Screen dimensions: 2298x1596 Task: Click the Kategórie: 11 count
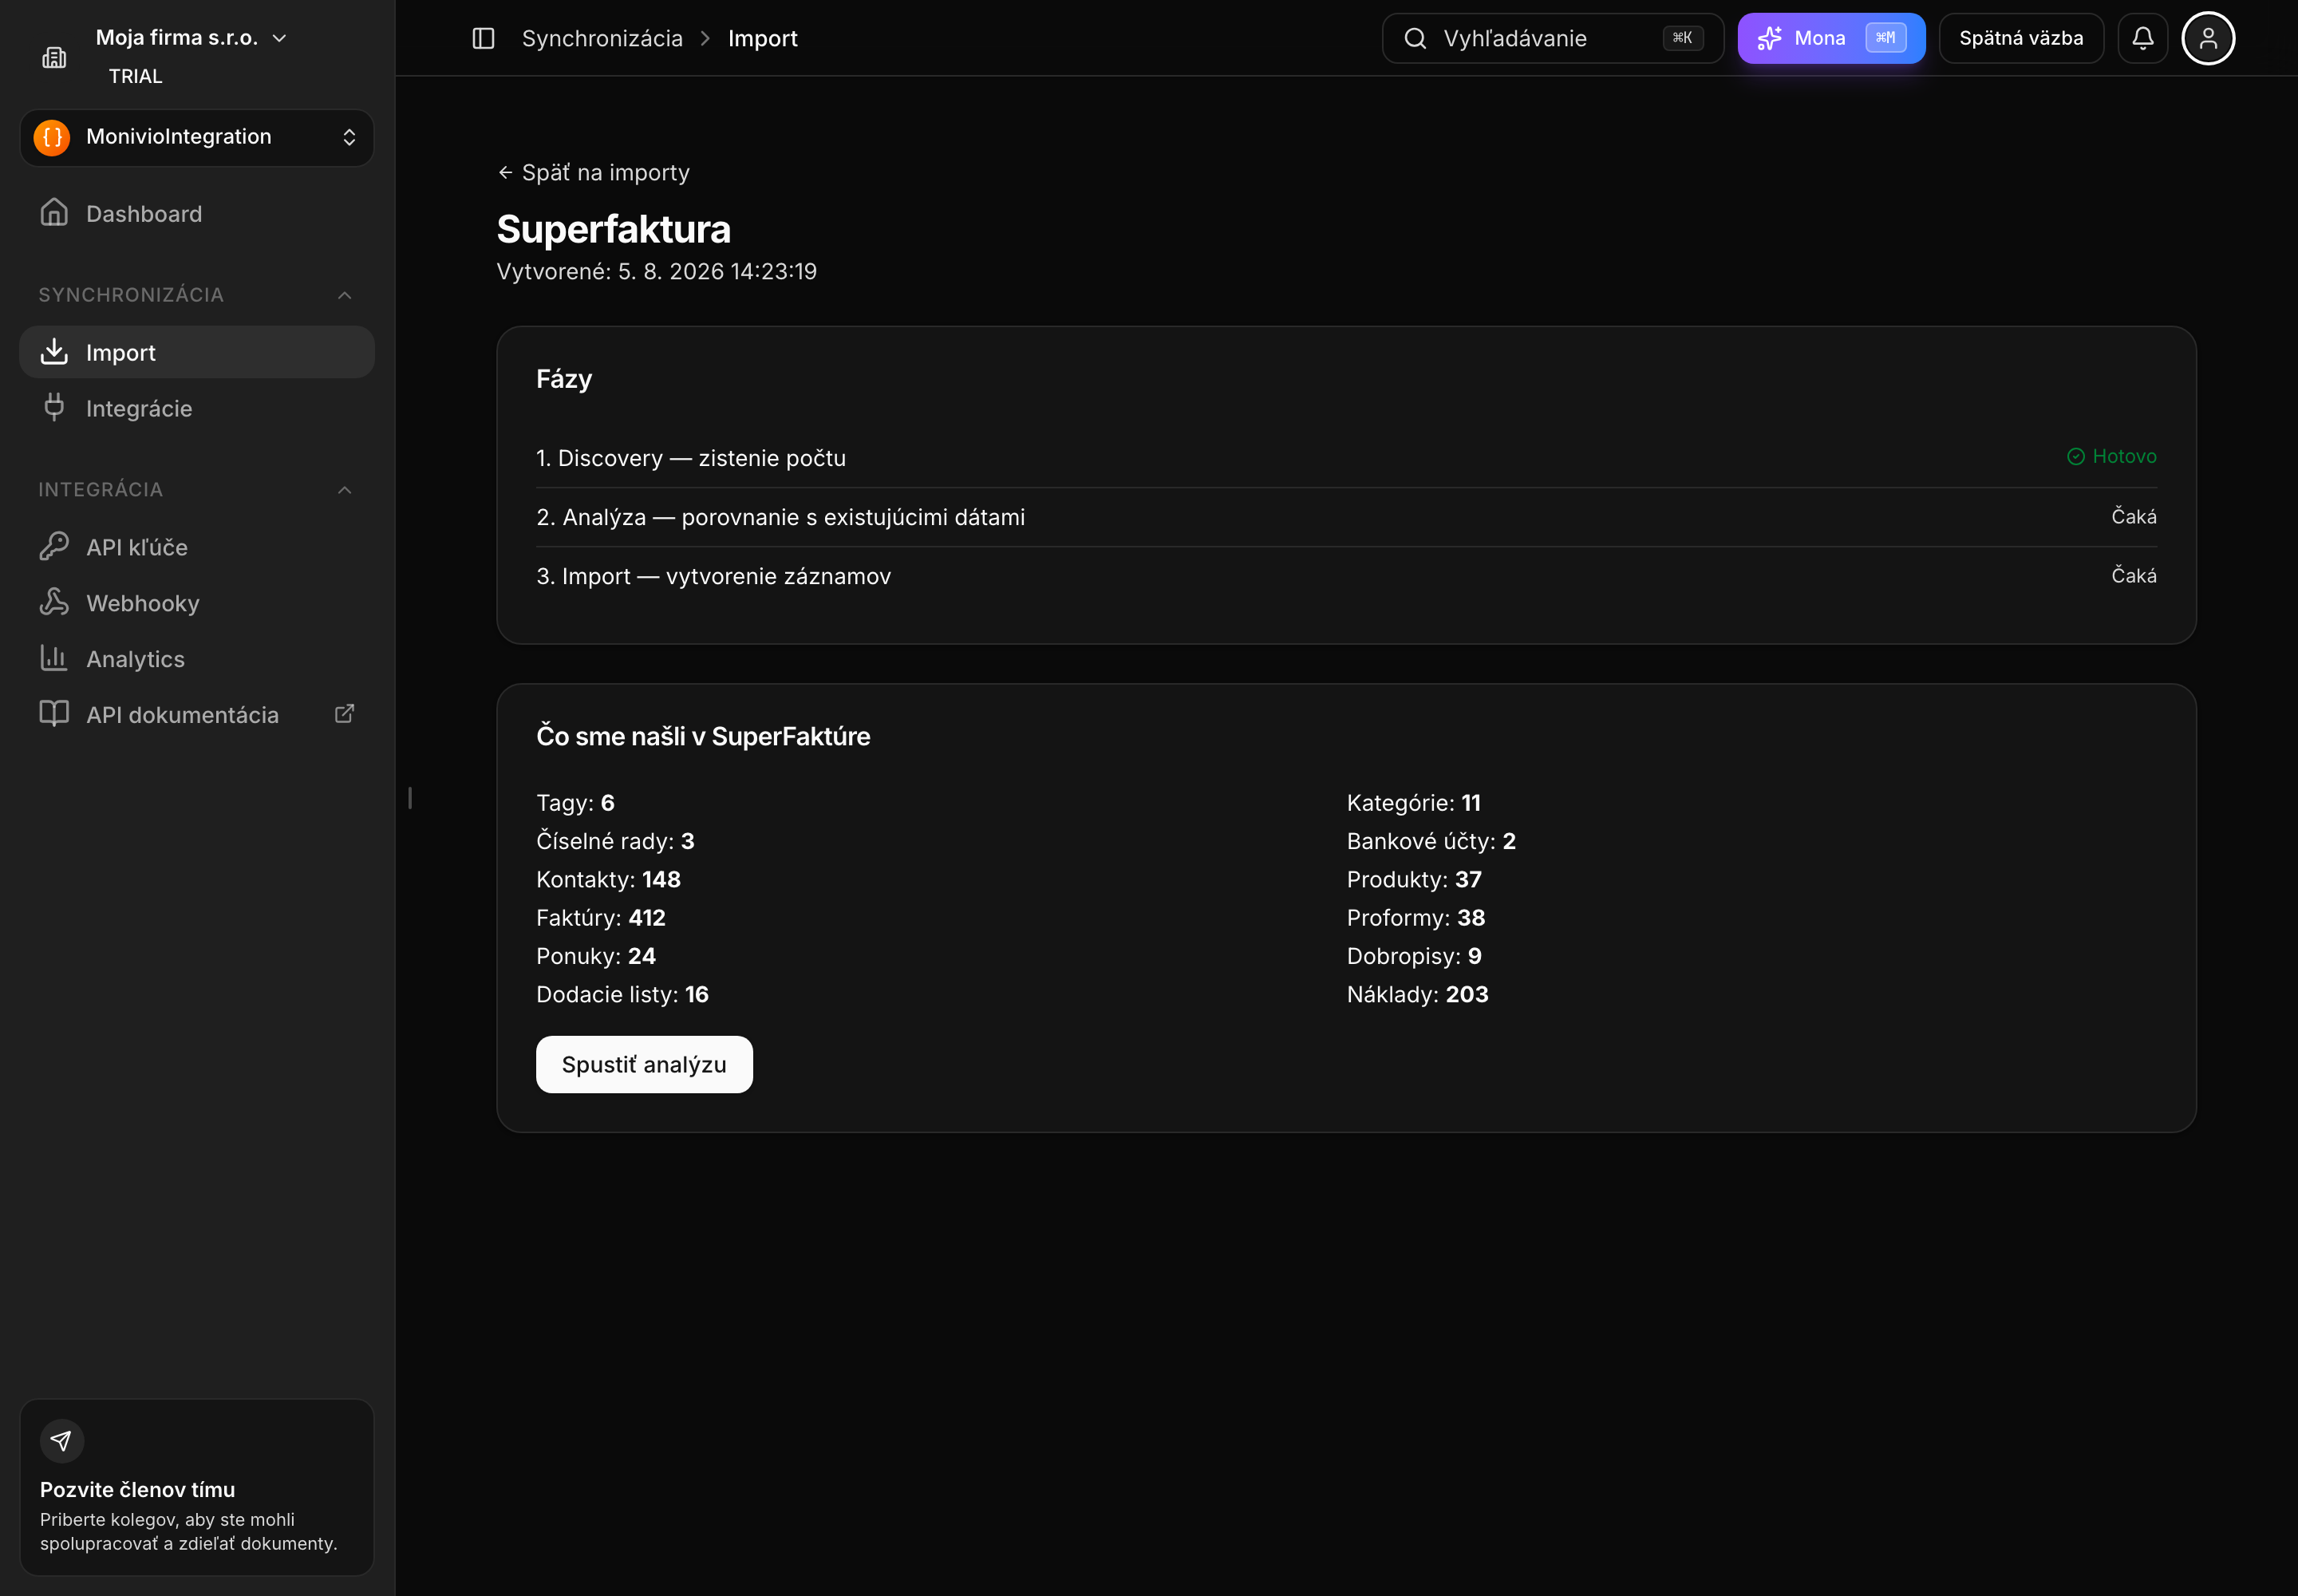tap(1414, 803)
